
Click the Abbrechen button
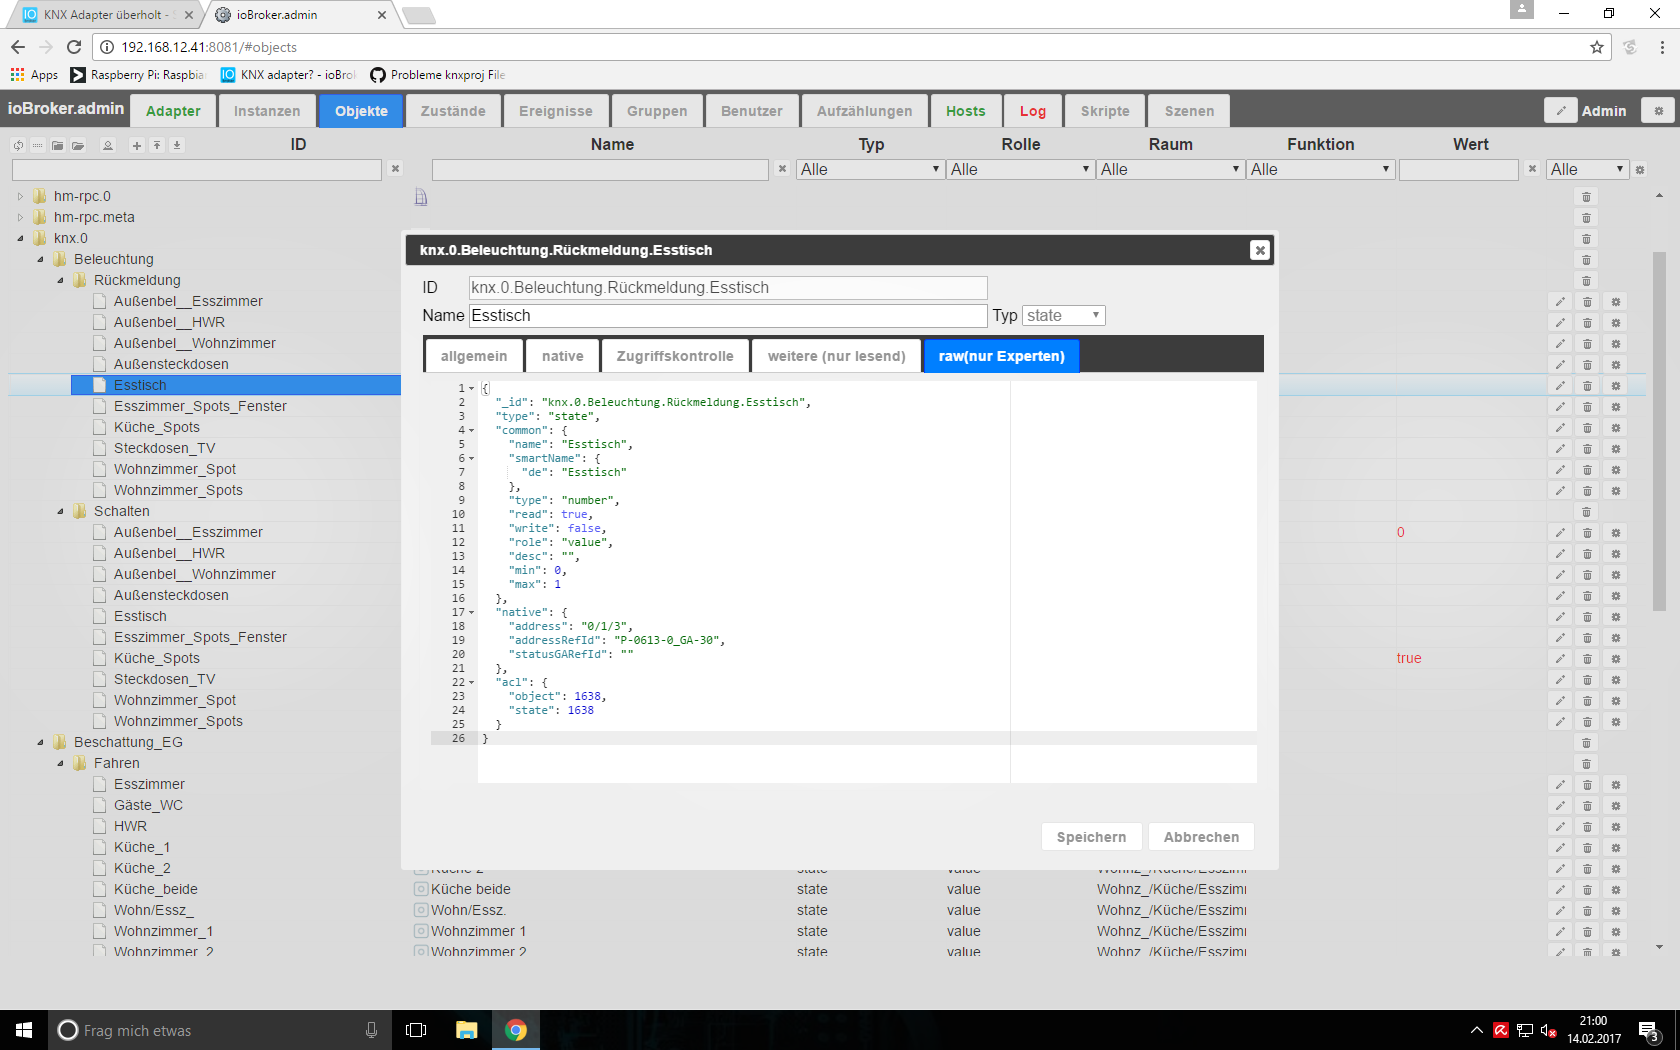[x=1201, y=837]
